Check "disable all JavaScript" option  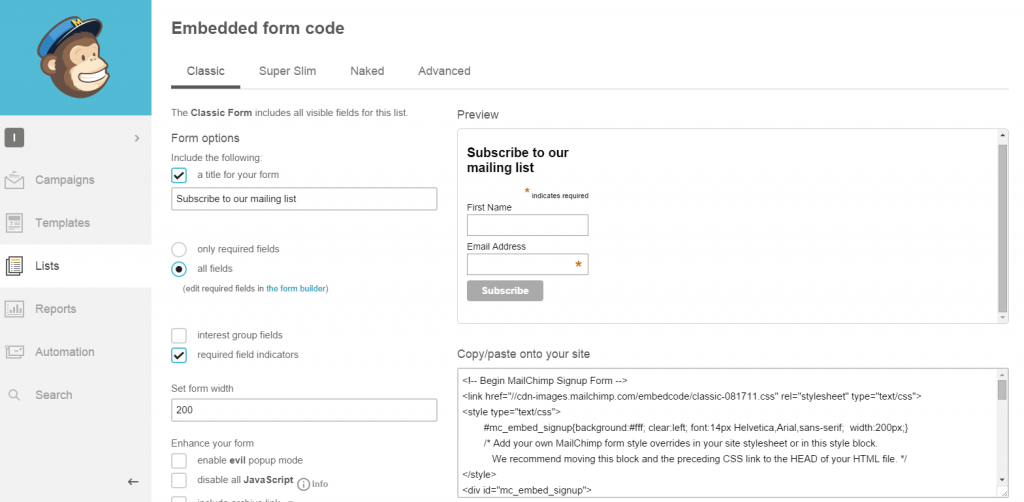click(x=179, y=480)
